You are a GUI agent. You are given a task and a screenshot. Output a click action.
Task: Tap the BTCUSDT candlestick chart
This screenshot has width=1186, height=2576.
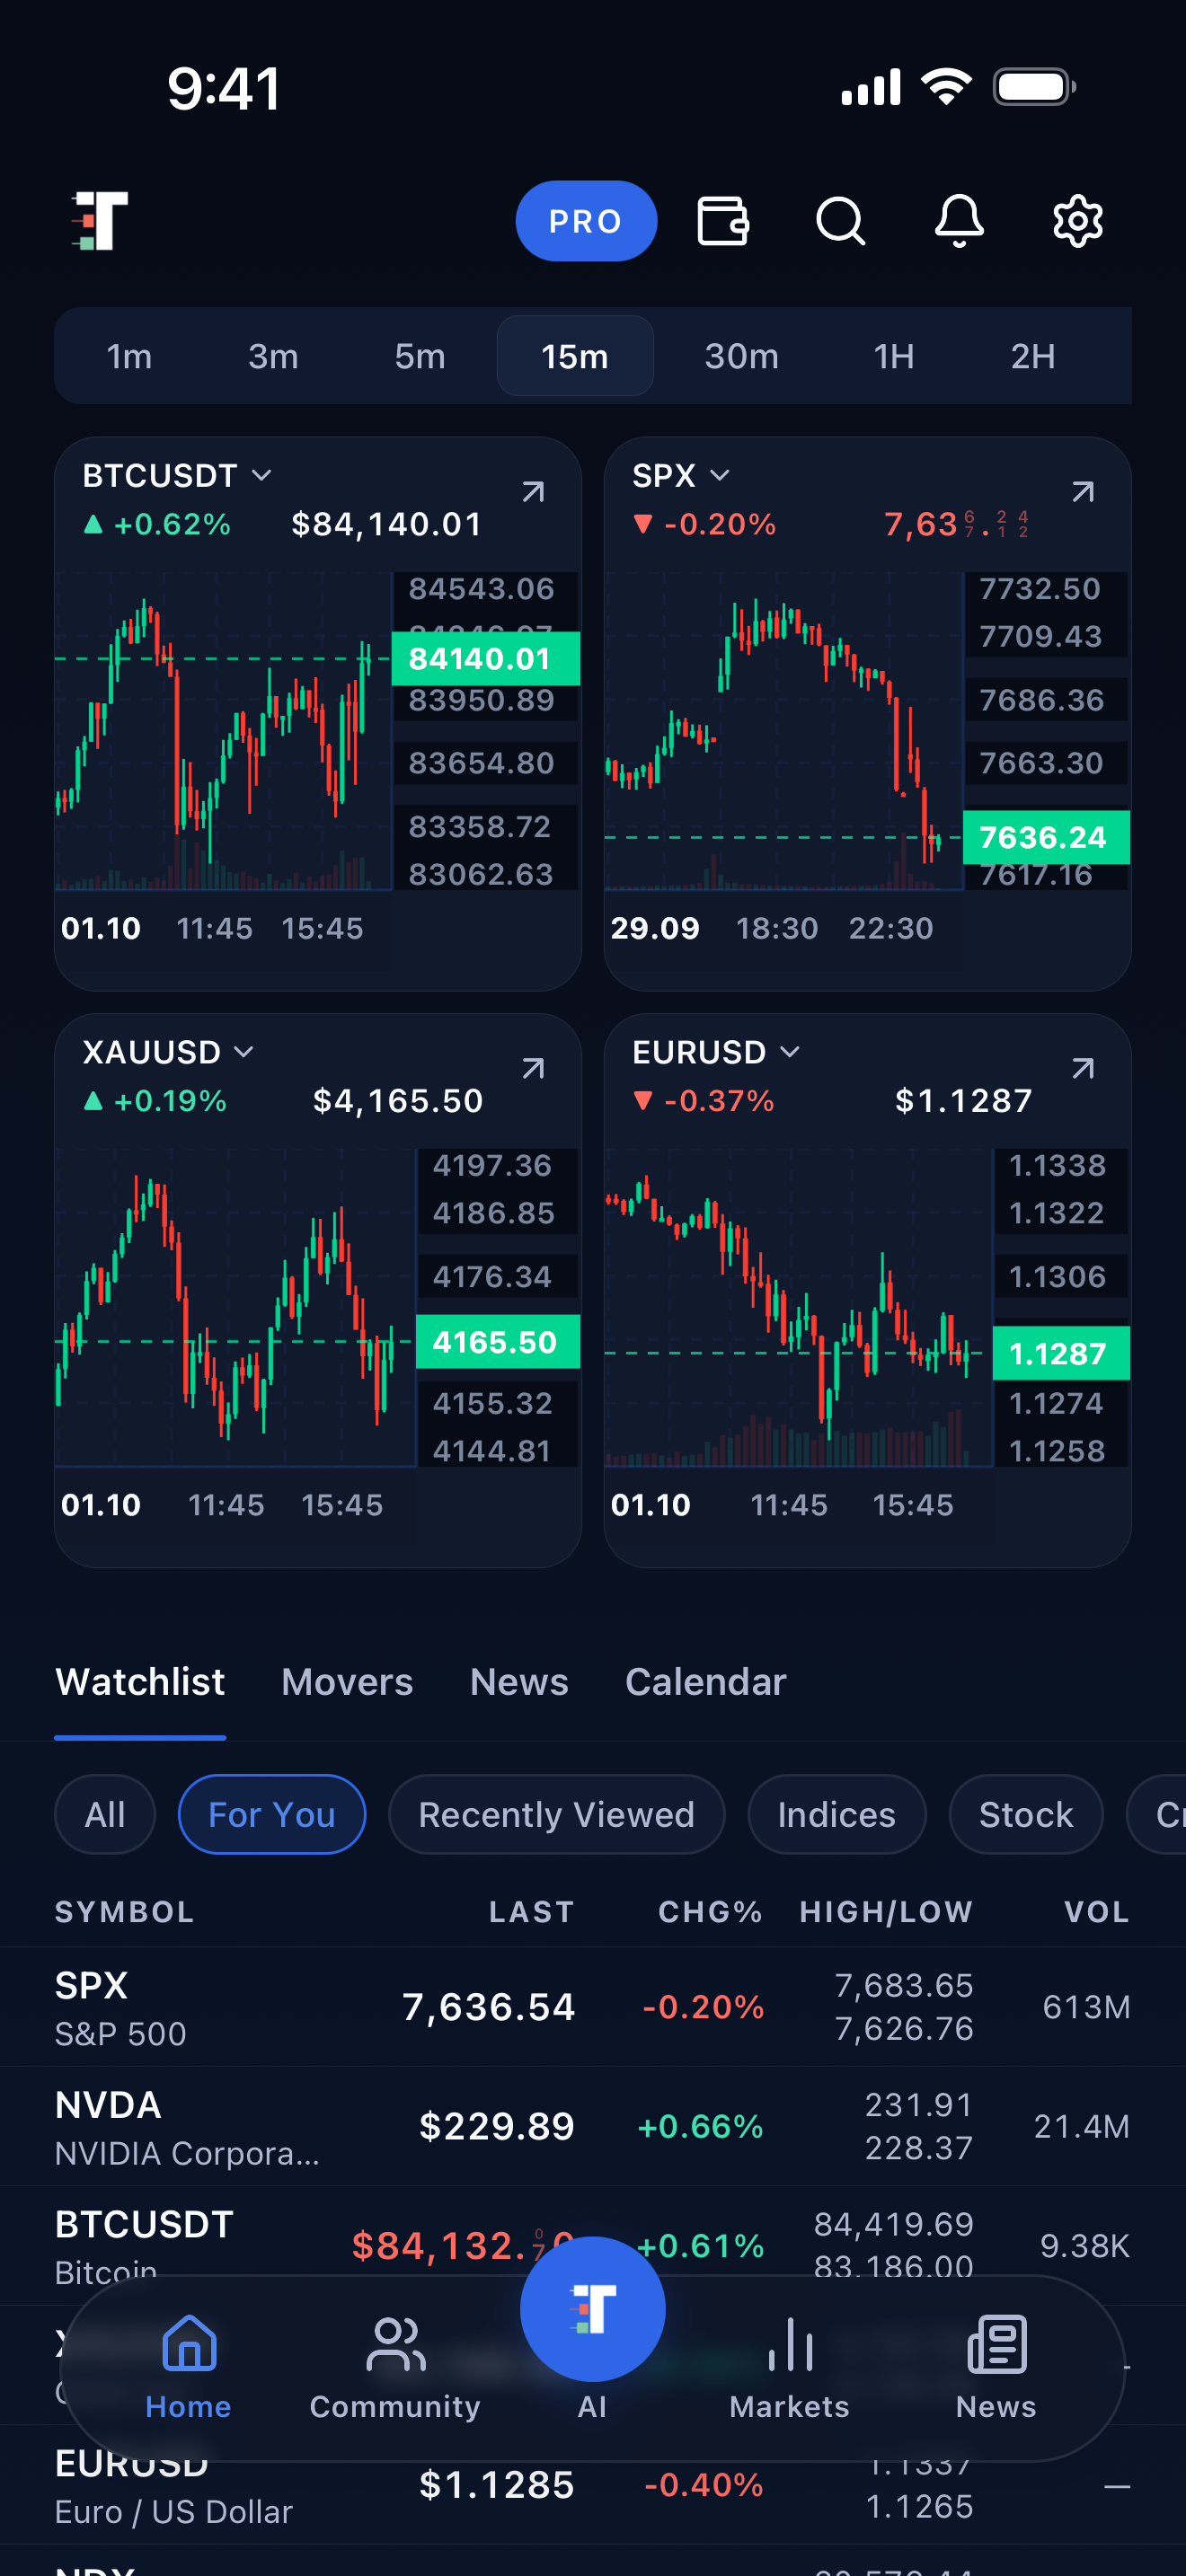(223, 730)
